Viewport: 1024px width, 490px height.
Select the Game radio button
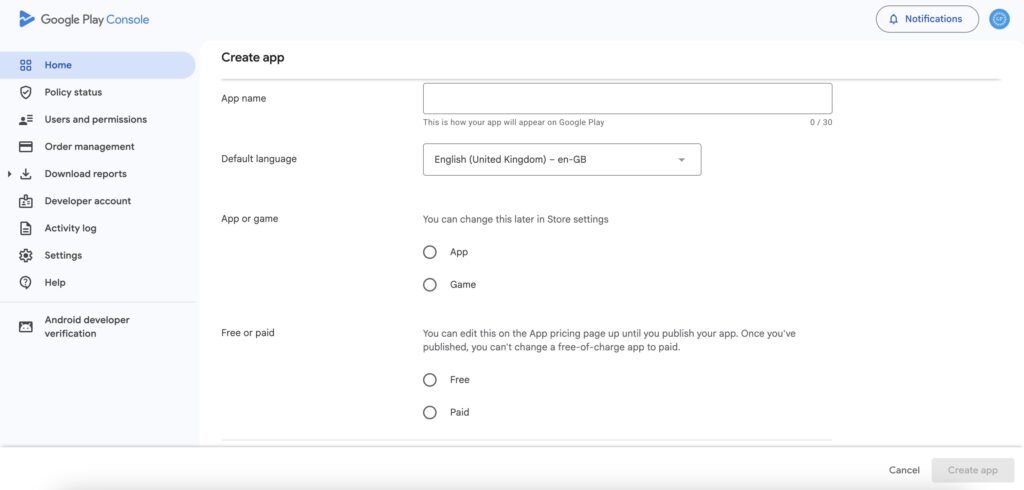tap(430, 285)
